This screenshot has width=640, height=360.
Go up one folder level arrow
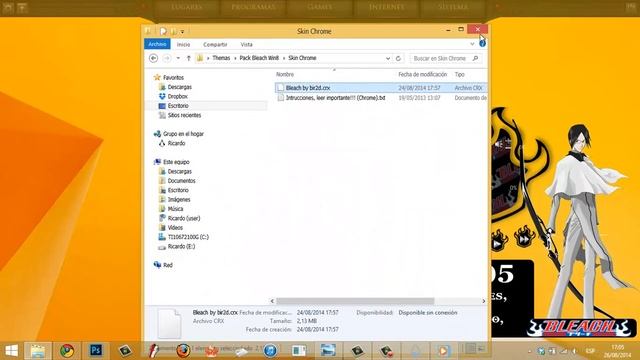(189, 58)
